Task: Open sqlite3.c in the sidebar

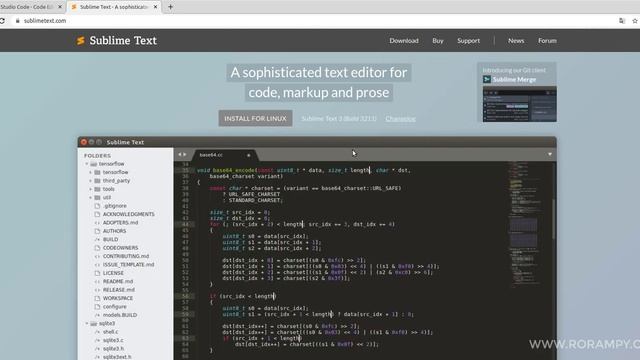Action: tap(113, 340)
